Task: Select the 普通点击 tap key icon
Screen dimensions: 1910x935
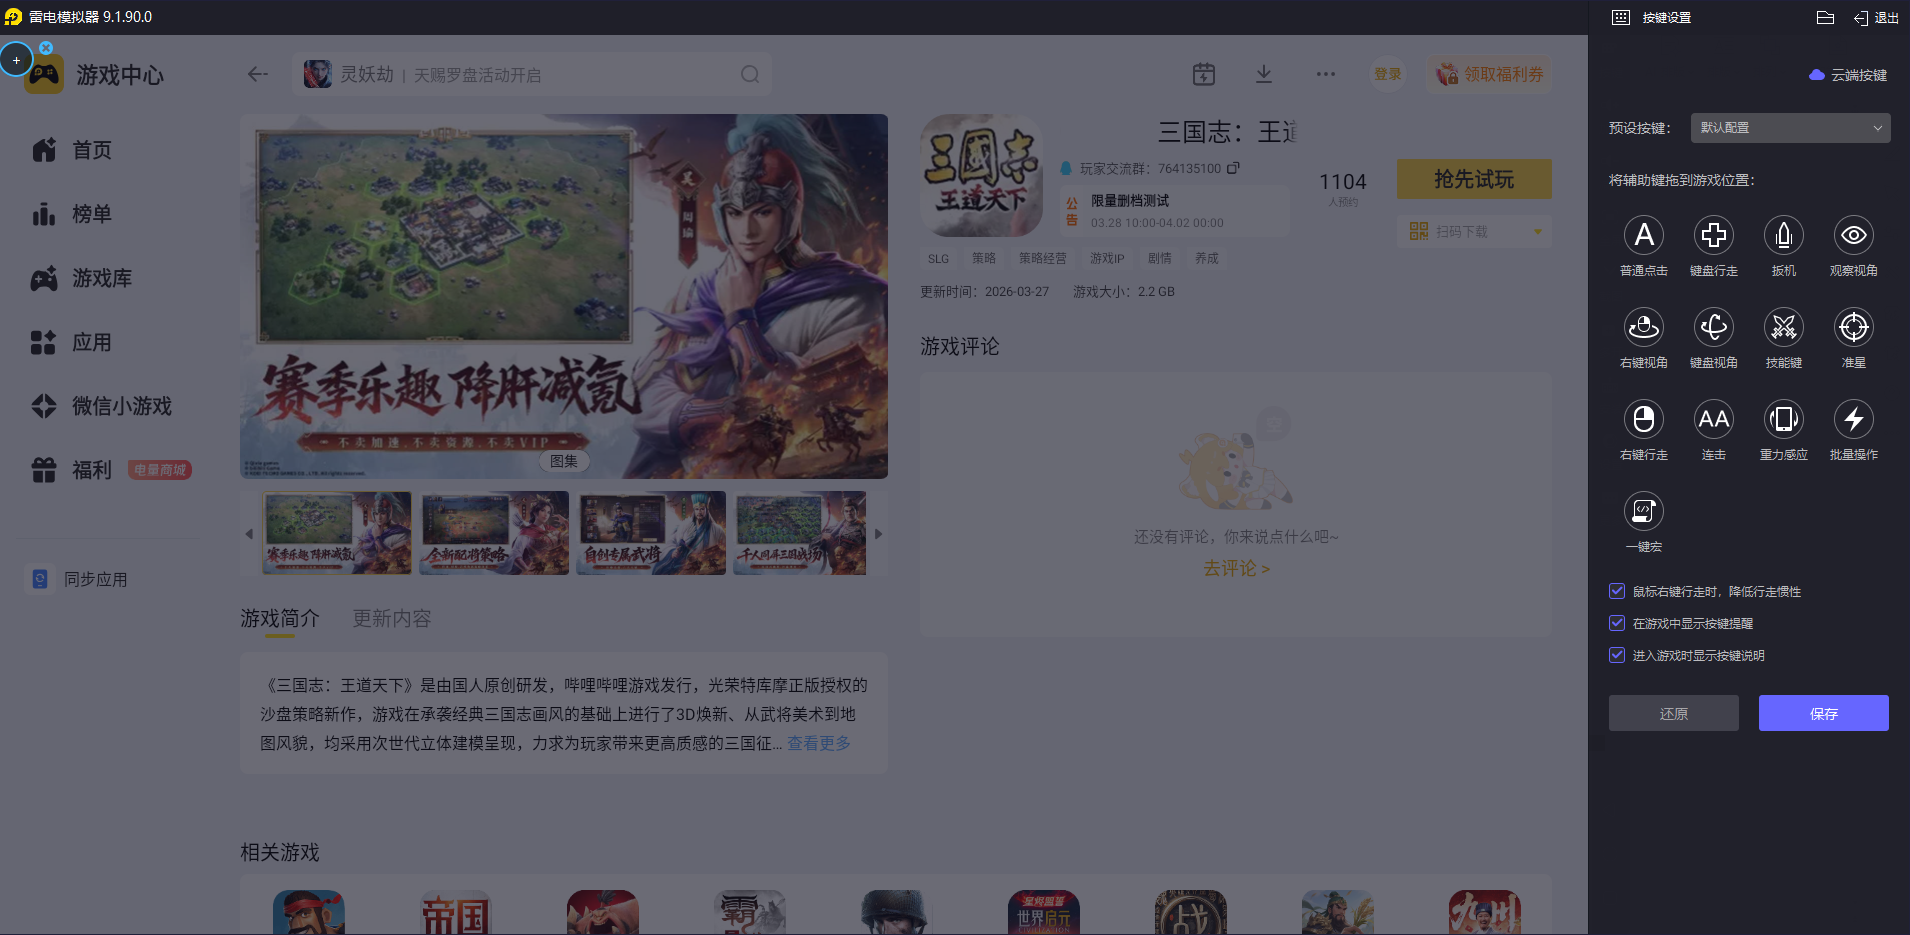Action: click(x=1643, y=235)
